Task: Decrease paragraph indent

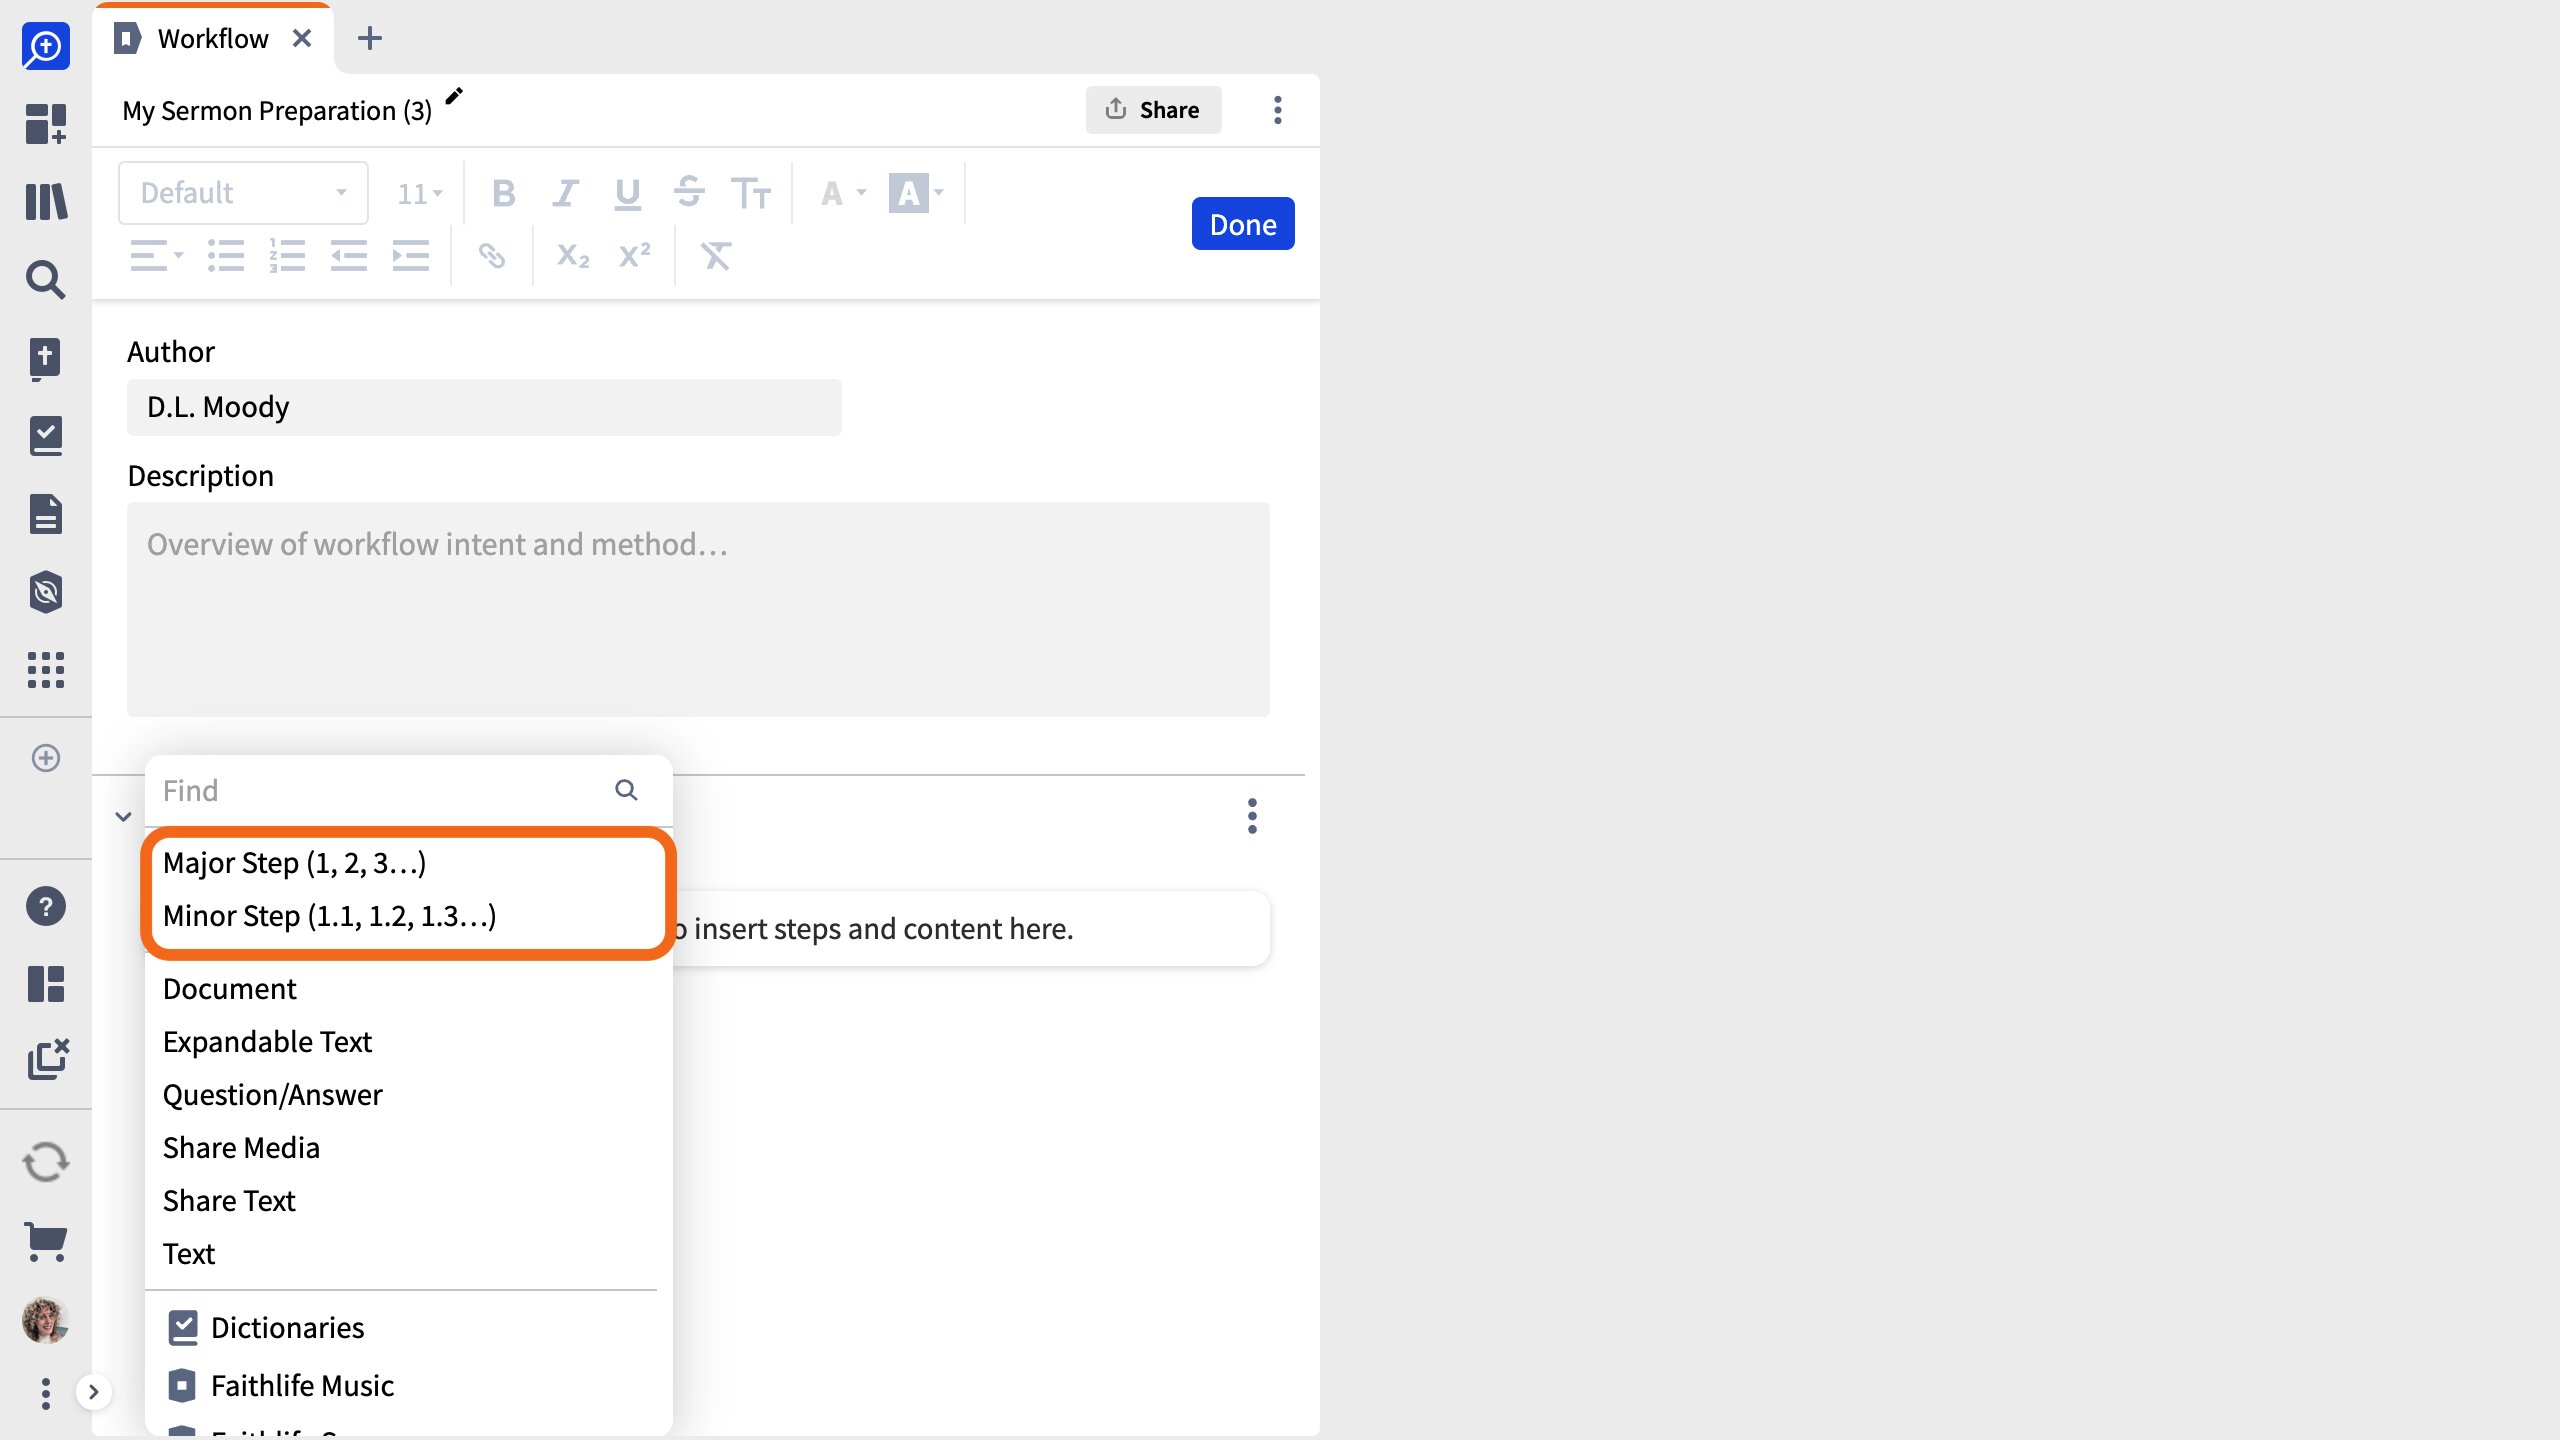Action: coord(349,256)
